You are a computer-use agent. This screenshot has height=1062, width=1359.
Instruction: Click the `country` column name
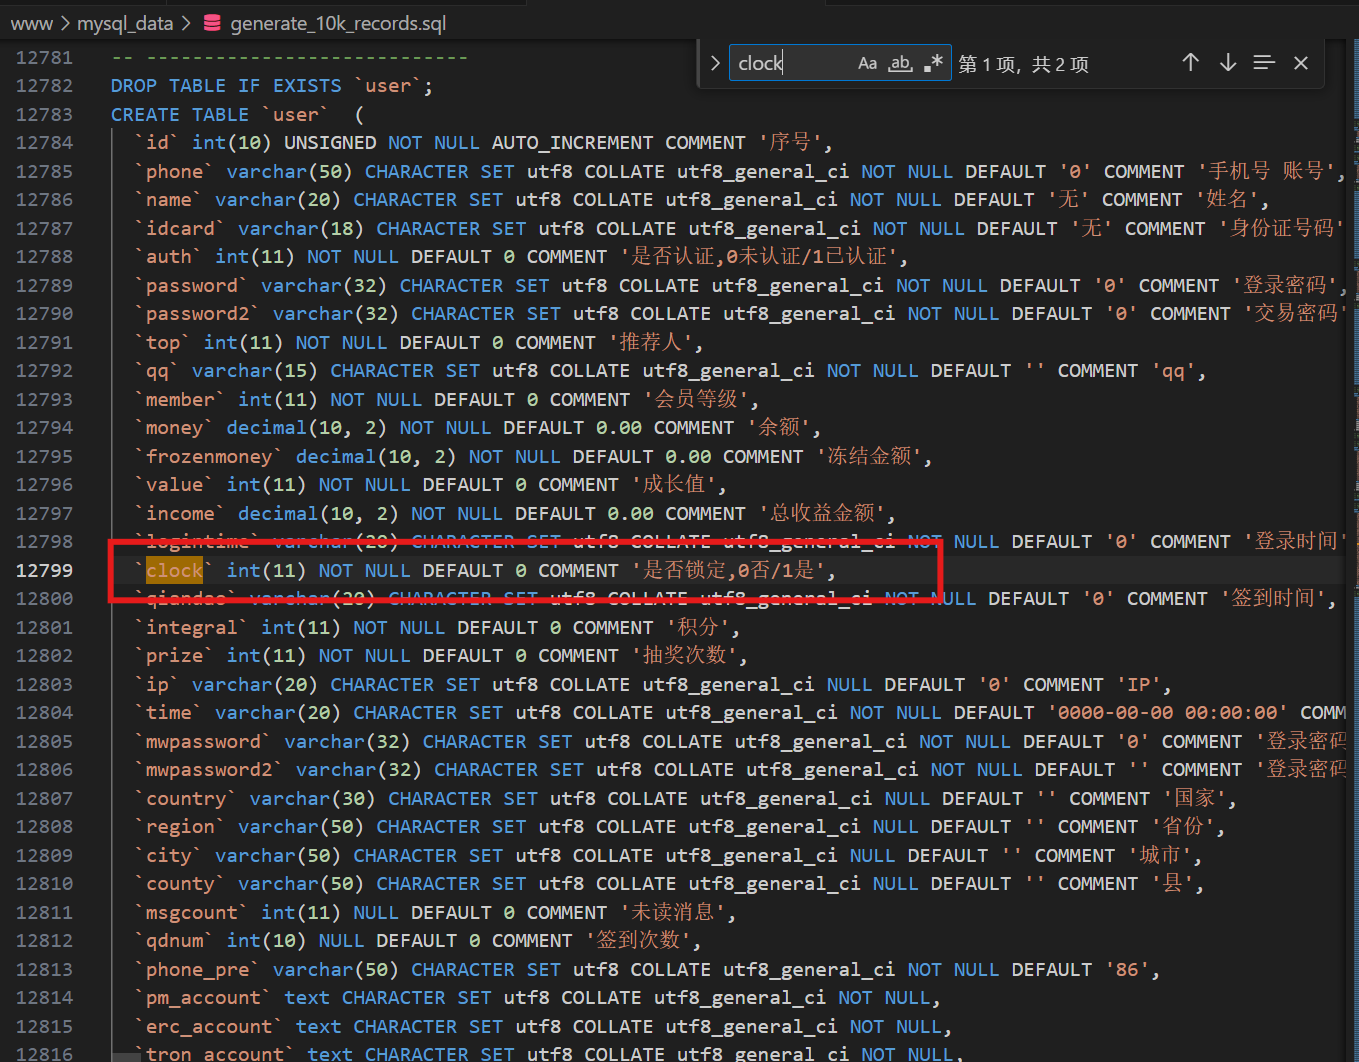point(187,798)
